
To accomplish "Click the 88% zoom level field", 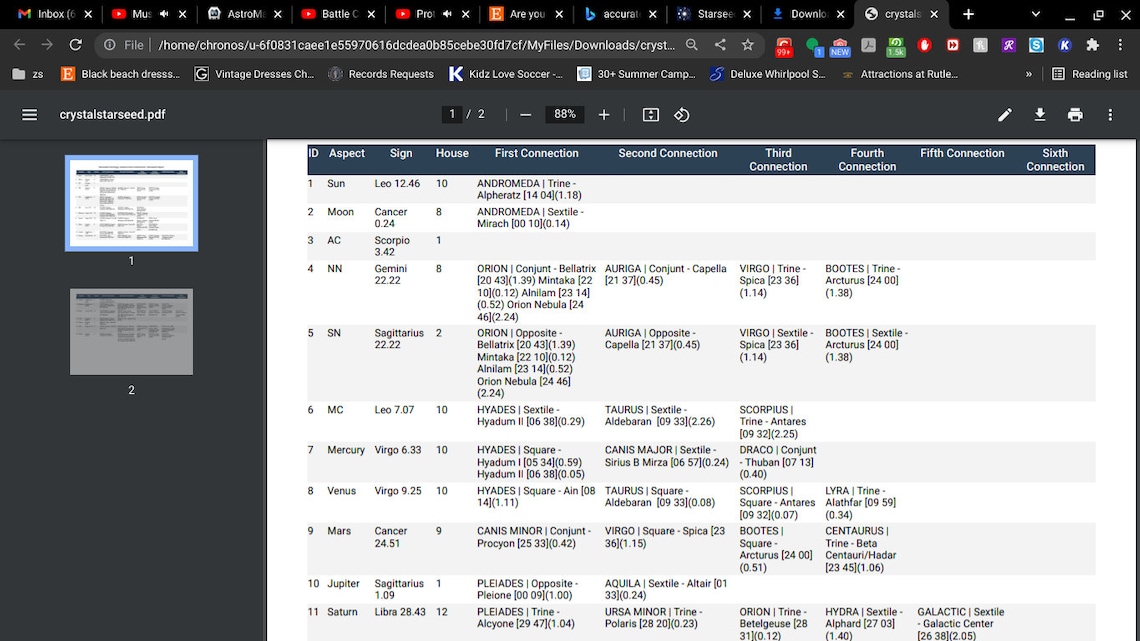I will click(x=565, y=114).
